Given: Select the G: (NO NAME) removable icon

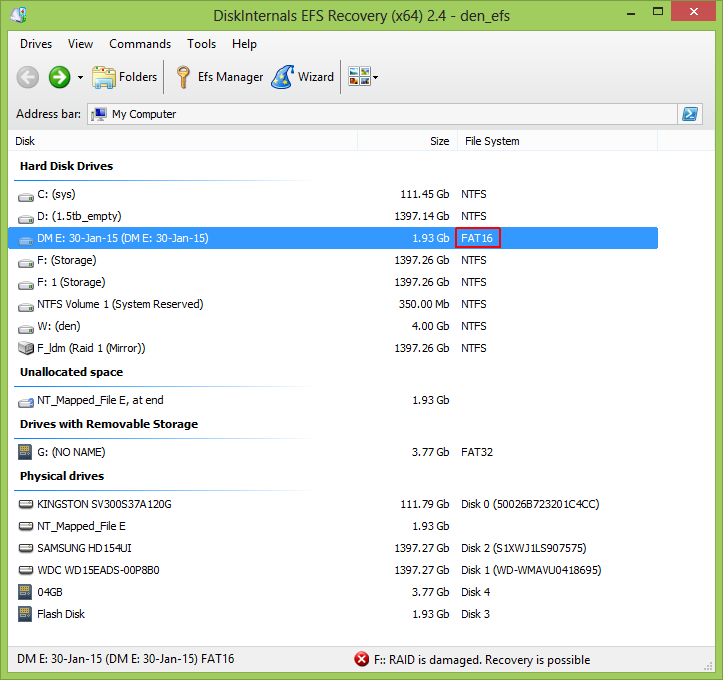Looking at the screenshot, I should 25,452.
